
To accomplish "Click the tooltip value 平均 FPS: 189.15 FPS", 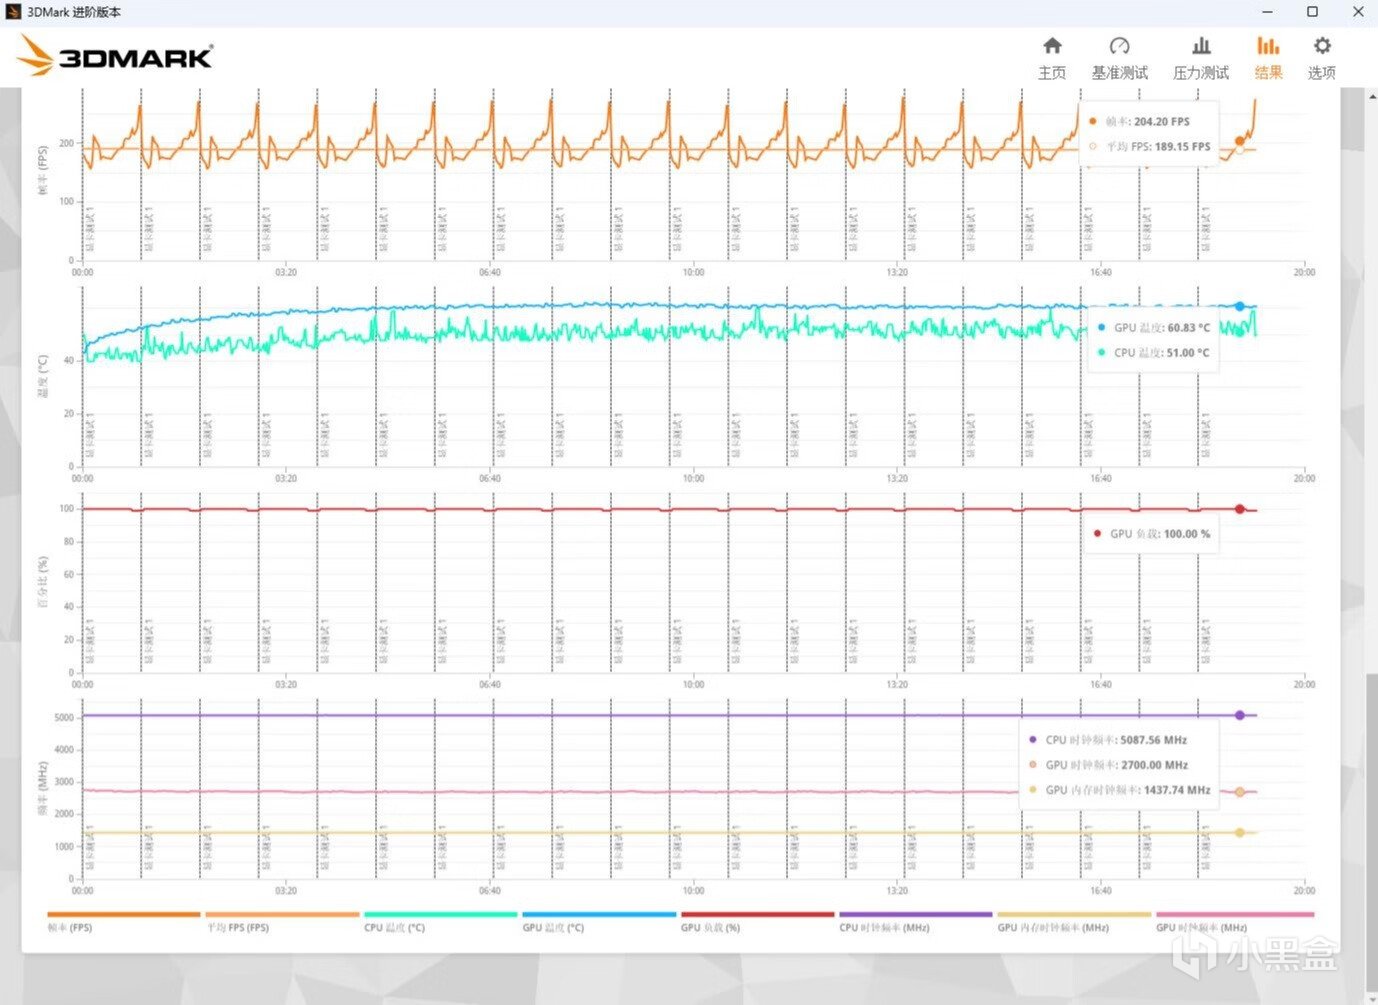I will (1158, 146).
